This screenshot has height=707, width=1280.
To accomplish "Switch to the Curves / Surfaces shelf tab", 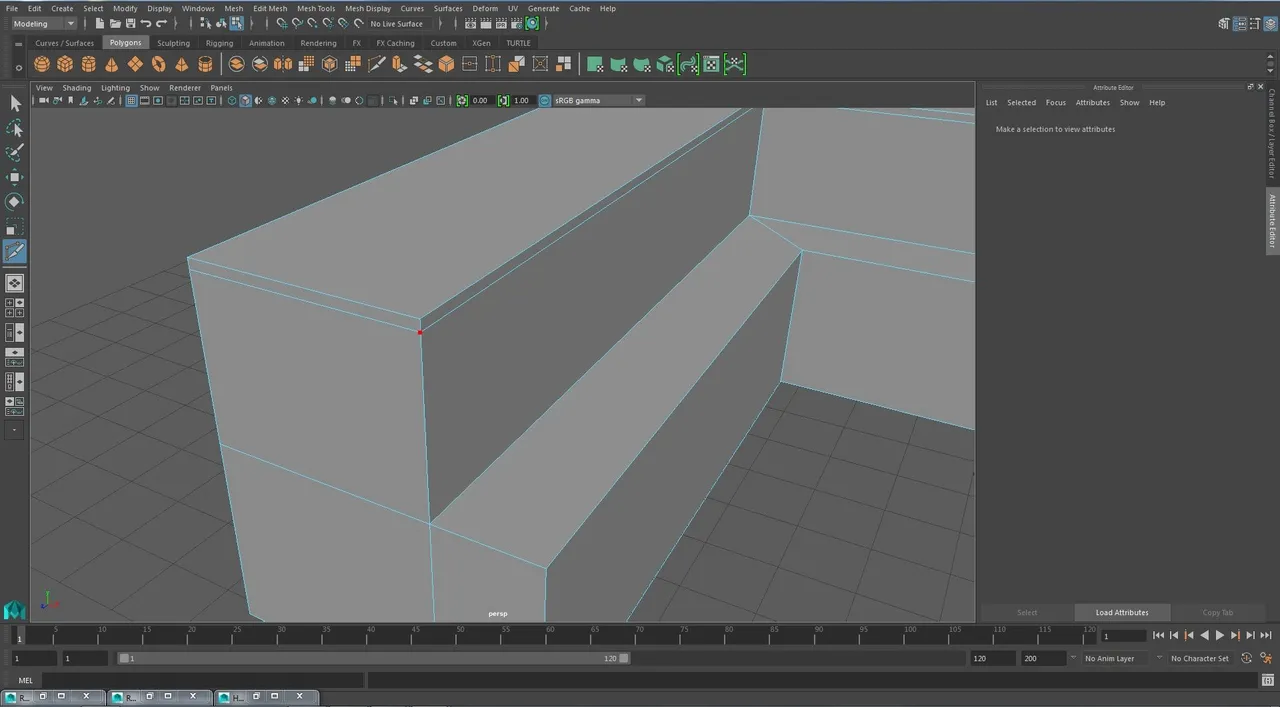I will pyautogui.click(x=64, y=43).
